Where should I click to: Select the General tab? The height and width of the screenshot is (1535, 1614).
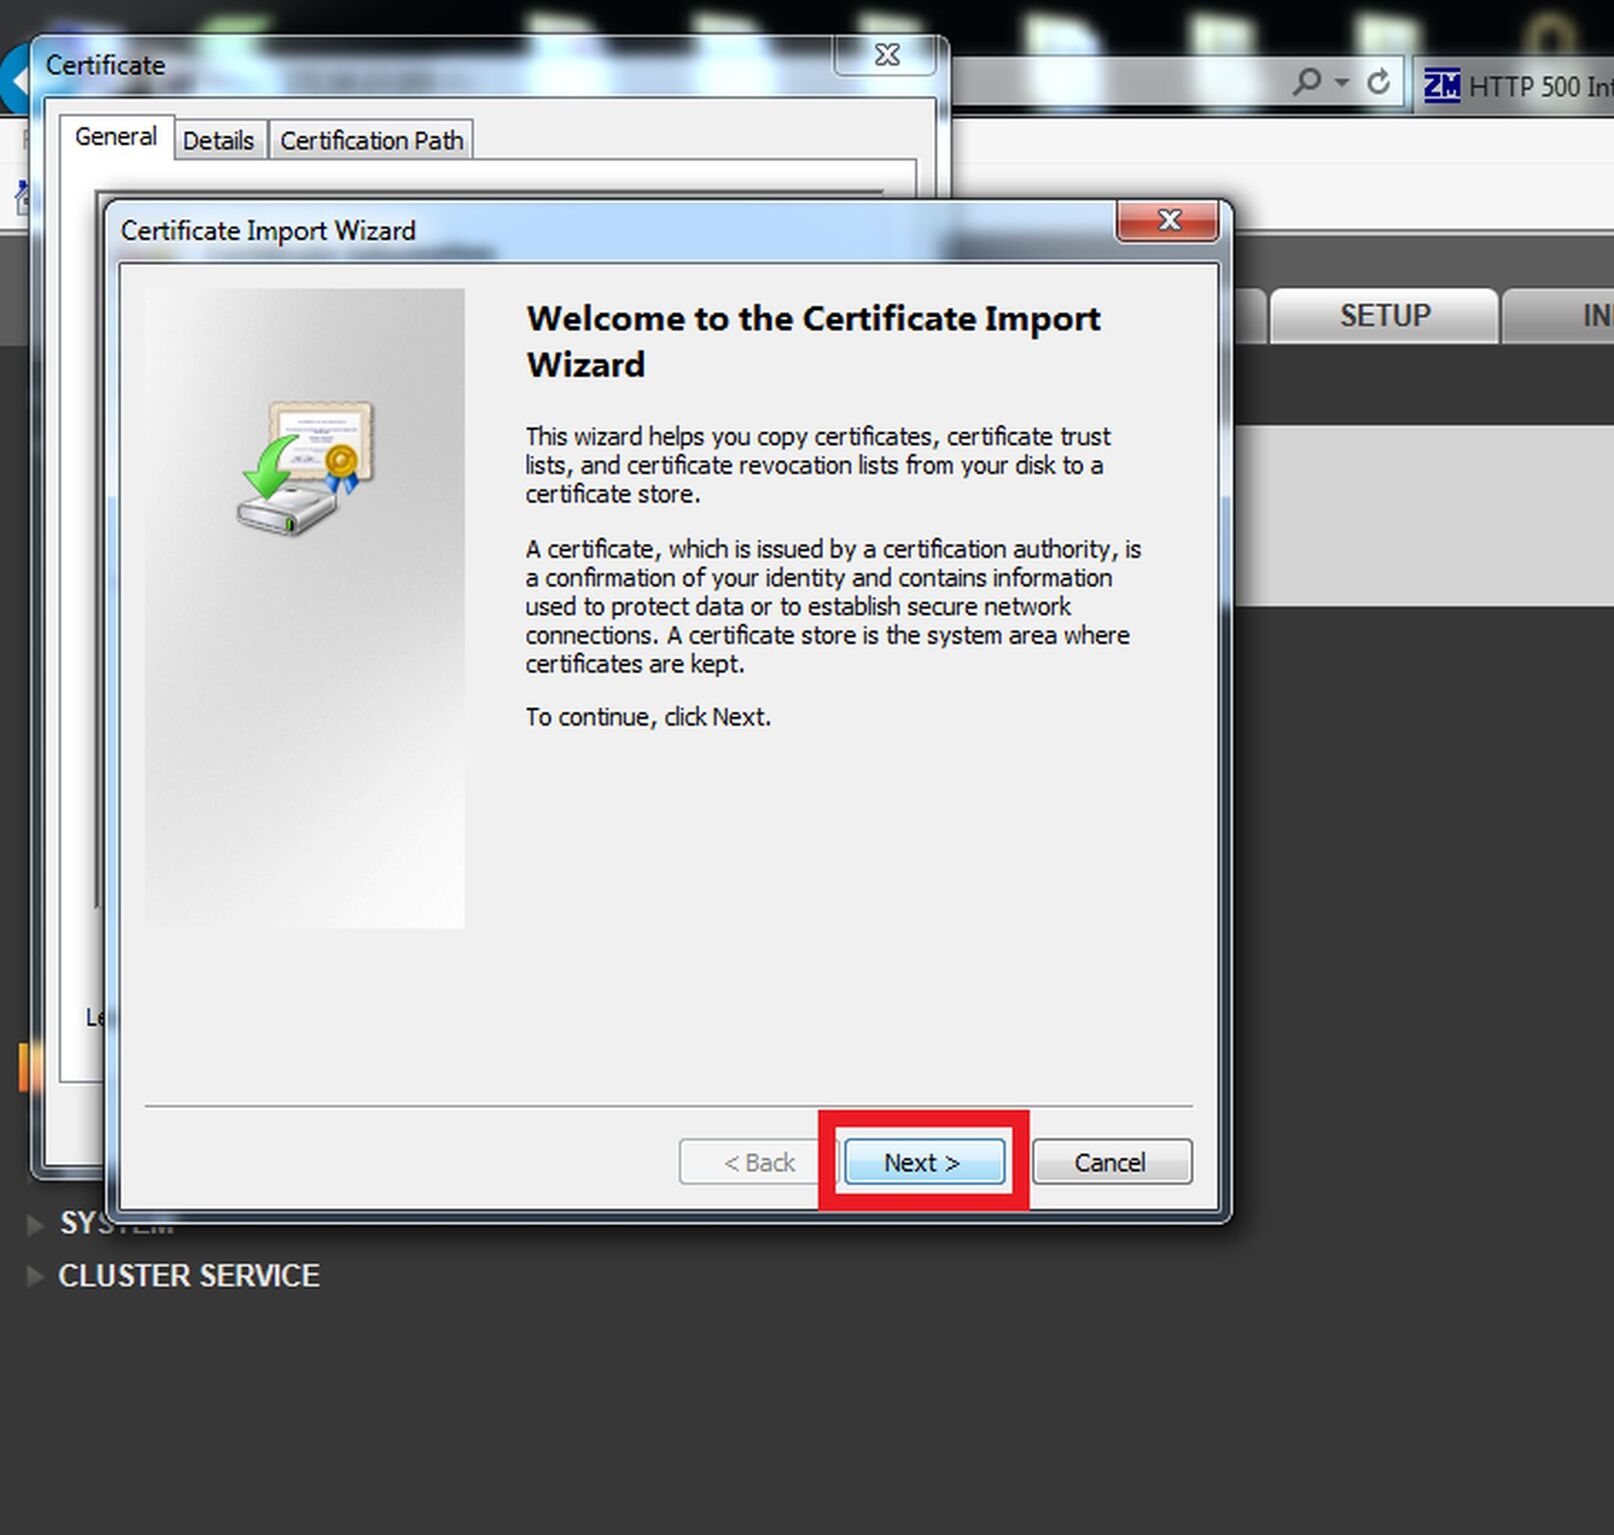[116, 137]
